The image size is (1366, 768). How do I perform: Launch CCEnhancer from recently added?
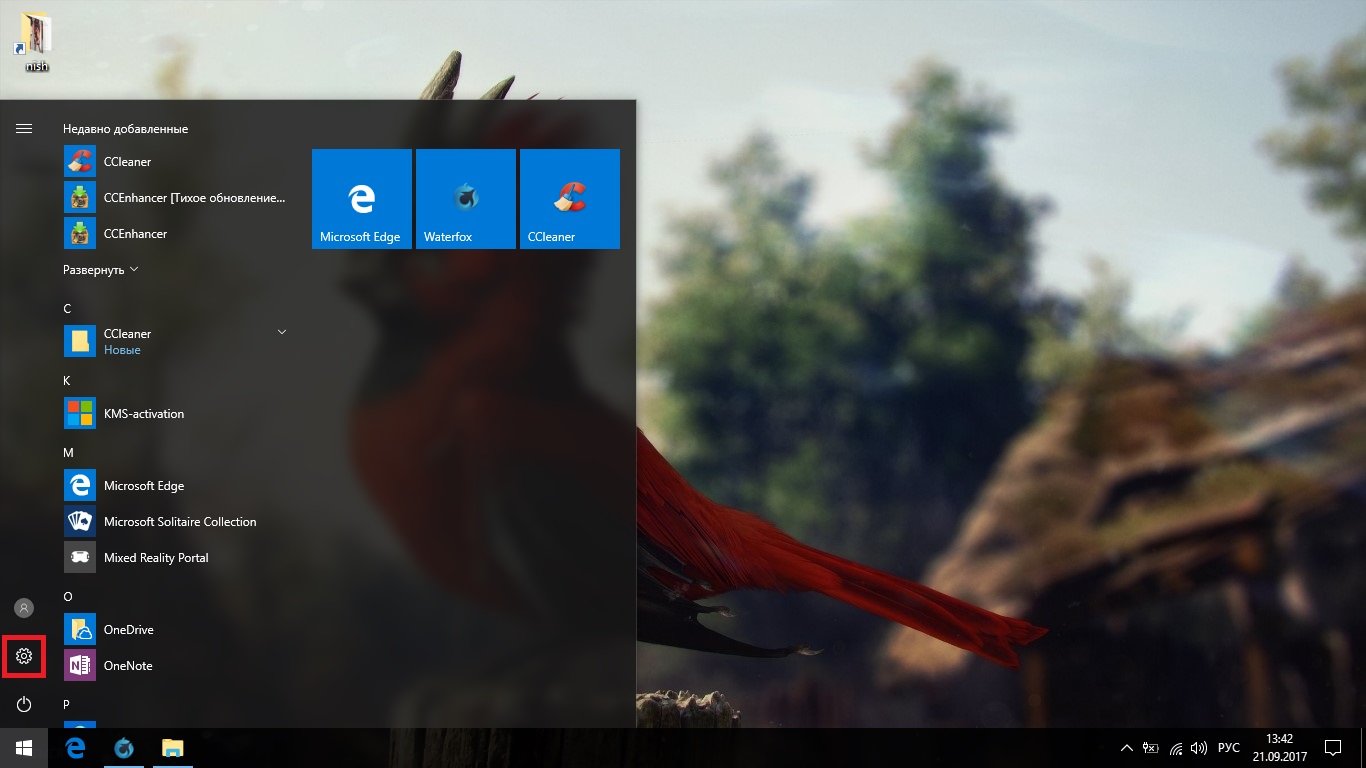pos(176,233)
